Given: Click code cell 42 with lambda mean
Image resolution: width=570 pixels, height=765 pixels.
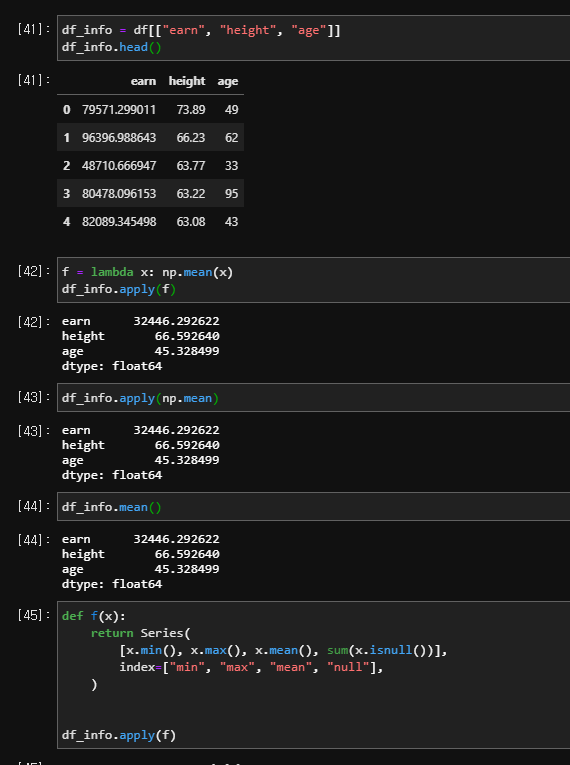Looking at the screenshot, I should (313, 280).
